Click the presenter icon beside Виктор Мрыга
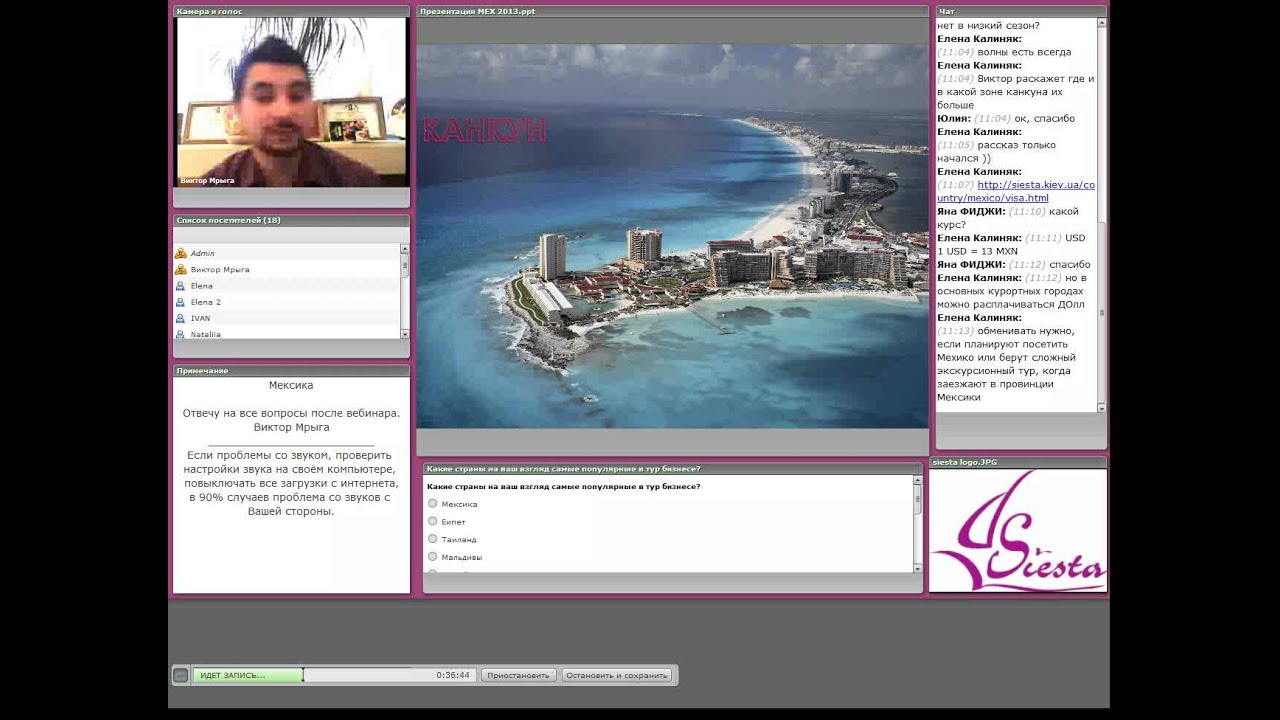 181,270
